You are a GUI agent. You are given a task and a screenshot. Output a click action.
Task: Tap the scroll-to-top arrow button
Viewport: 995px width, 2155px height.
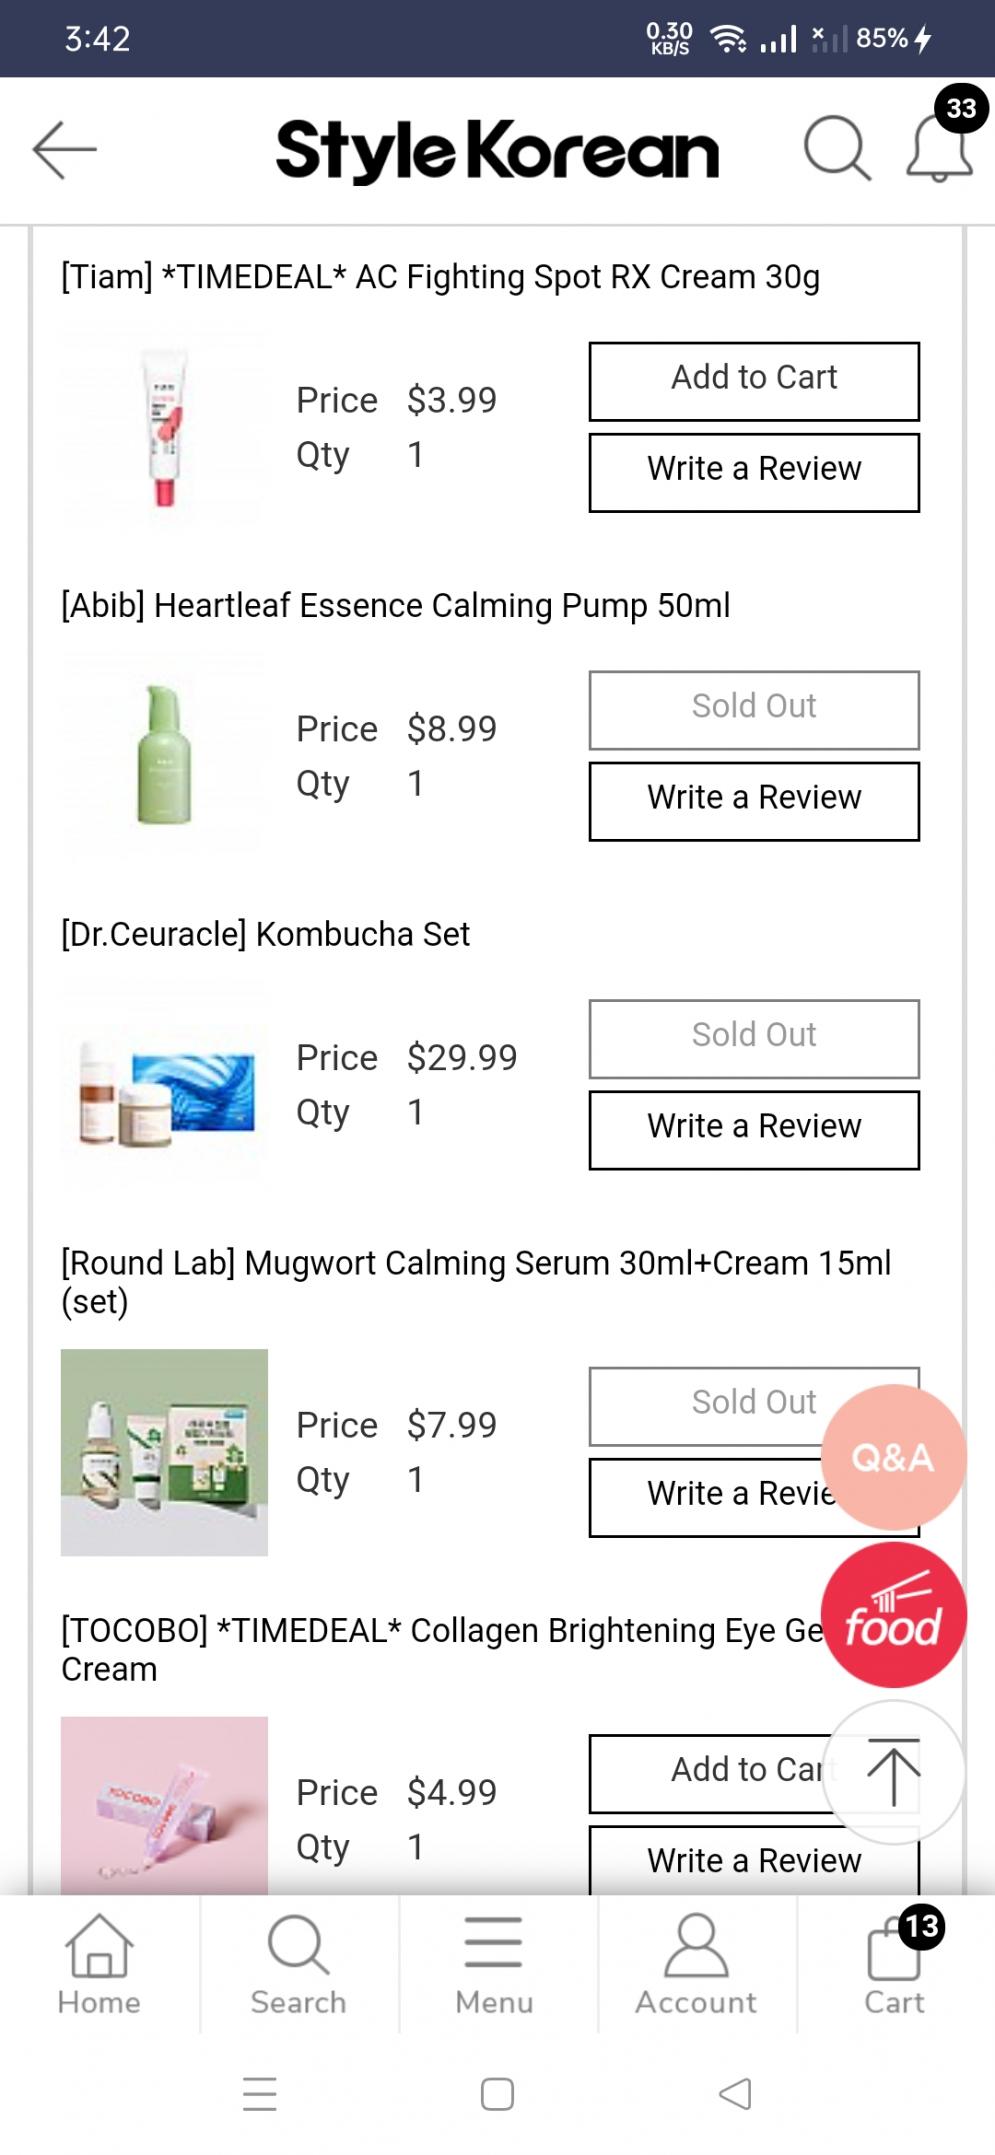893,1772
